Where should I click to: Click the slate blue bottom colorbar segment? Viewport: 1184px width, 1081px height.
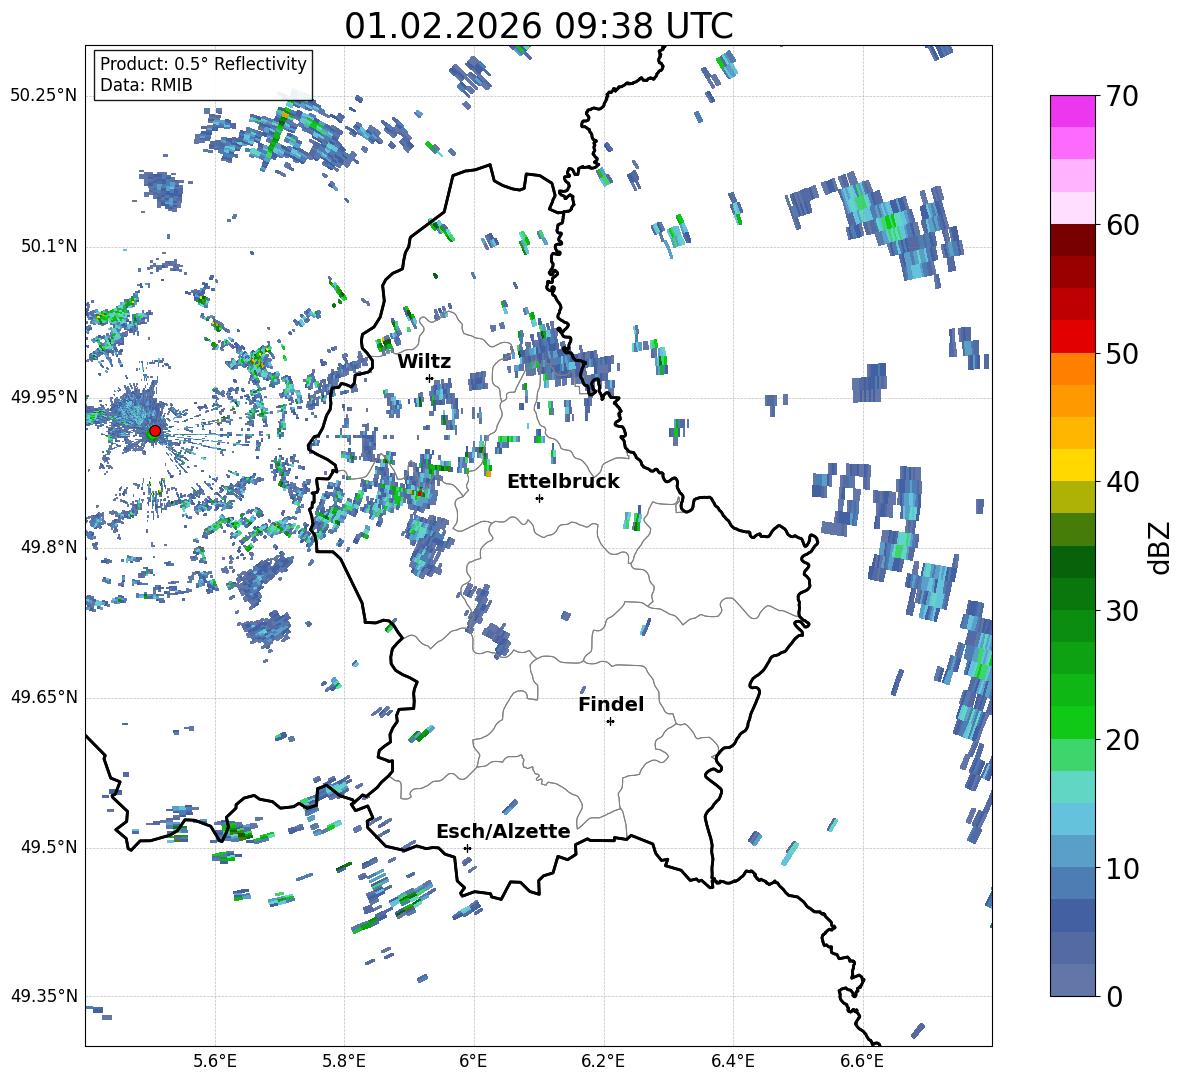(1072, 980)
